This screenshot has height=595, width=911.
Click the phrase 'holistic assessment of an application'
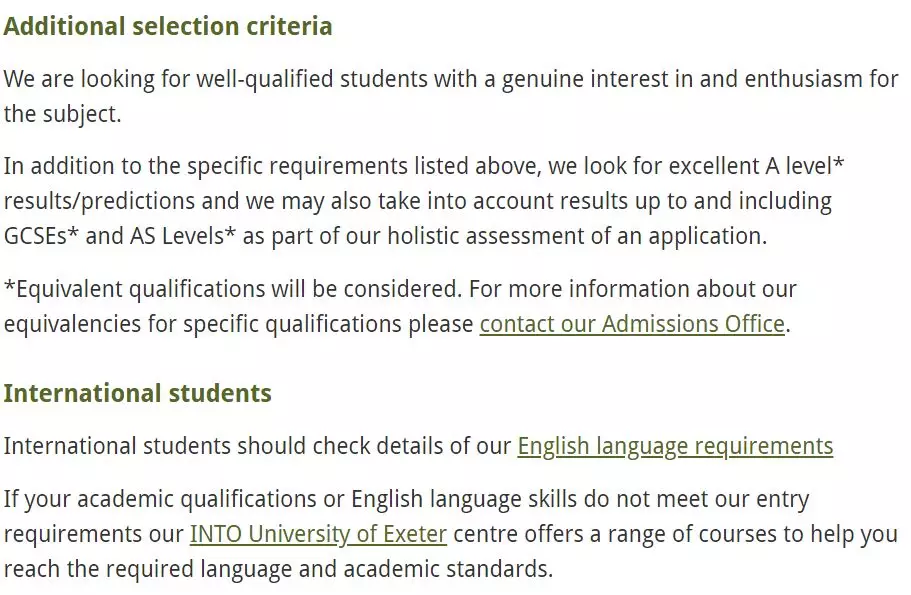pos(575,236)
